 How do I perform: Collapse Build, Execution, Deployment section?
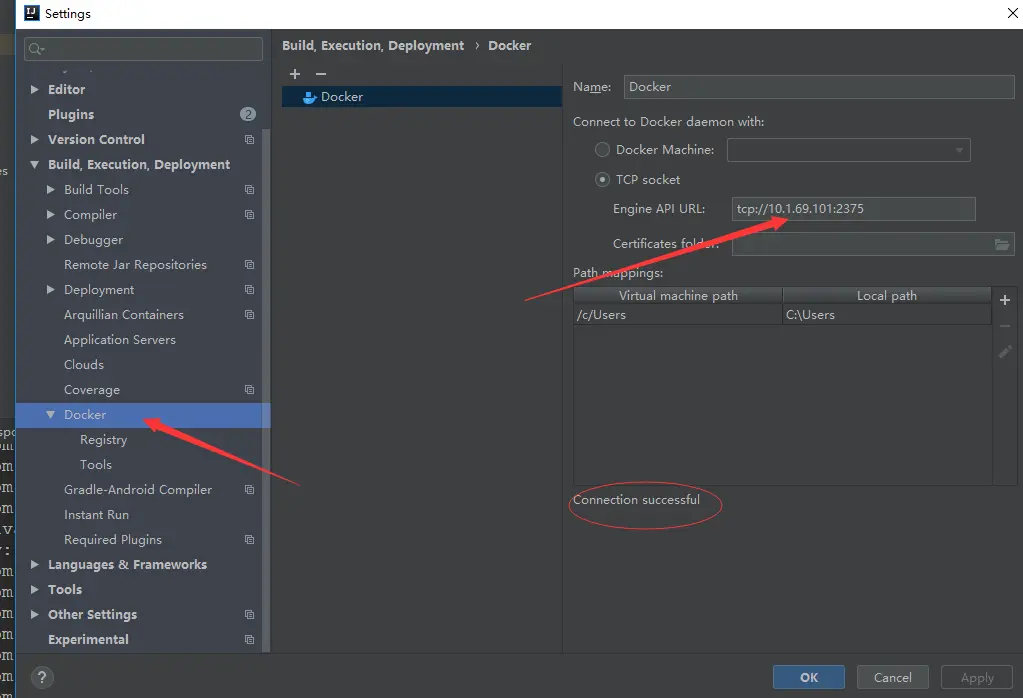pyautogui.click(x=35, y=165)
